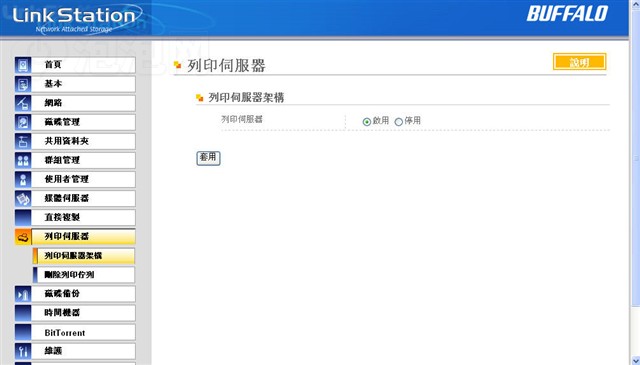This screenshot has width=640, height=365.
Task: Click the 套用 apply button
Action: (208, 158)
